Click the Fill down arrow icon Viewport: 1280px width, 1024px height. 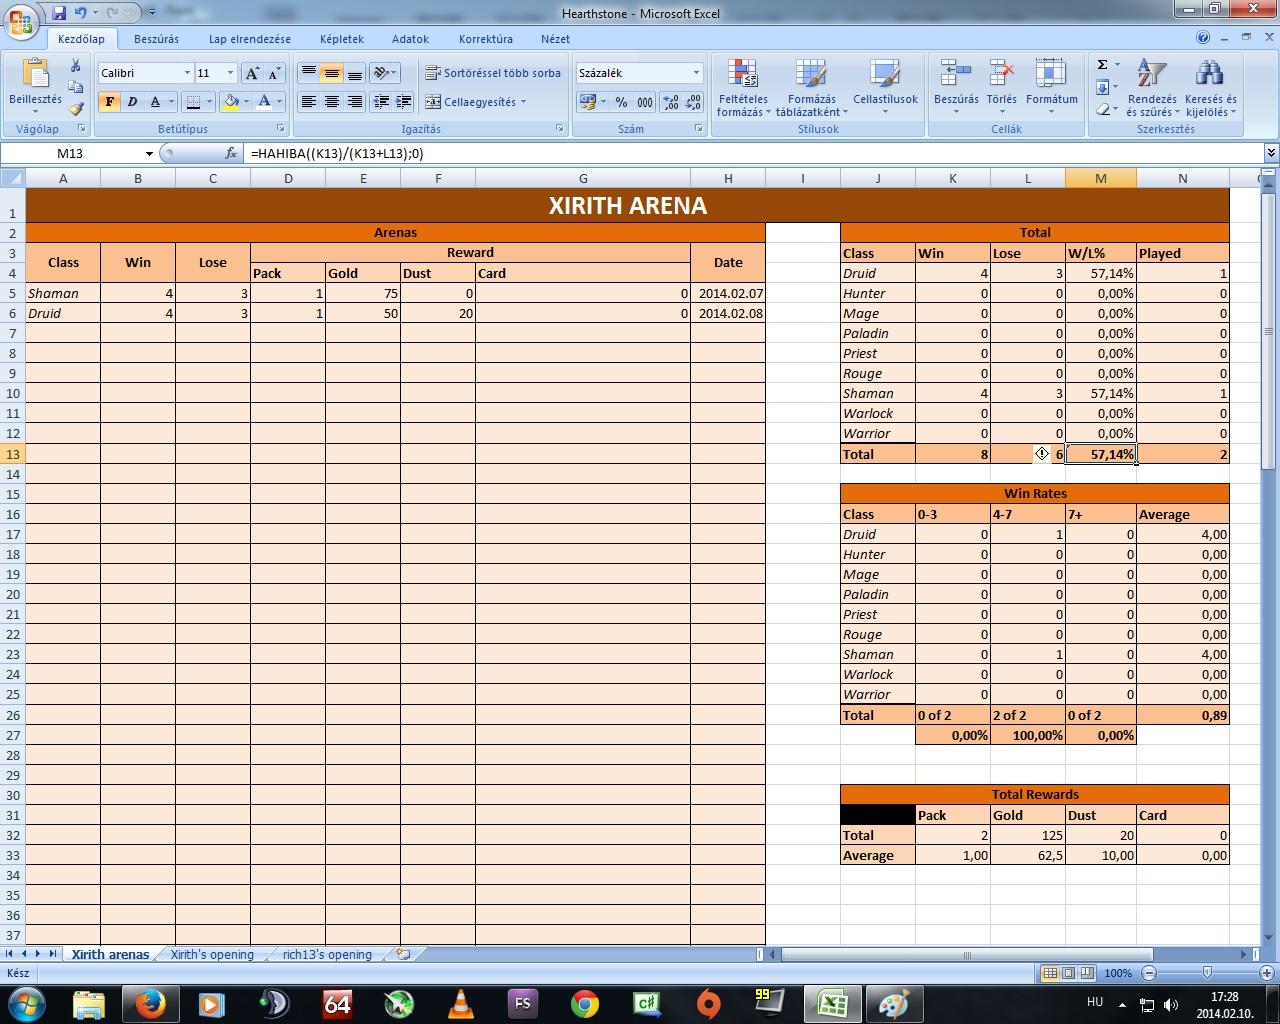click(x=1102, y=87)
